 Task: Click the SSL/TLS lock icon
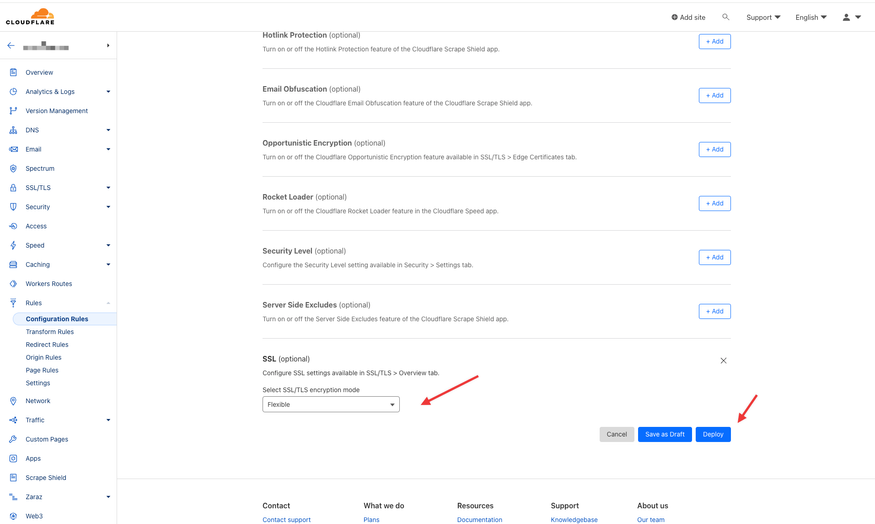point(13,188)
